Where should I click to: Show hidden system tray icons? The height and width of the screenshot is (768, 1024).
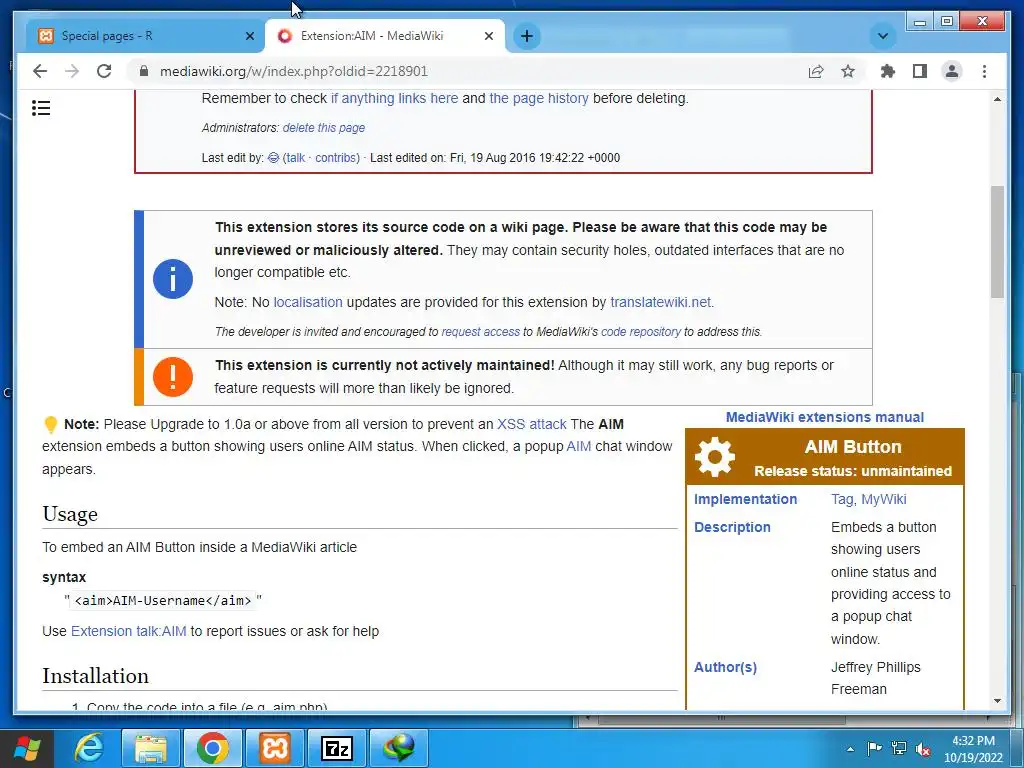click(x=850, y=749)
